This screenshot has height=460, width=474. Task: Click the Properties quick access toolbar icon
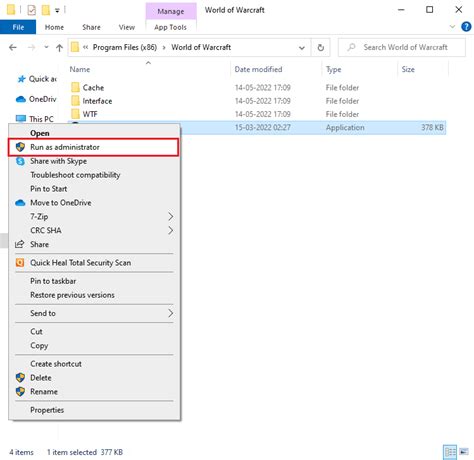32,10
